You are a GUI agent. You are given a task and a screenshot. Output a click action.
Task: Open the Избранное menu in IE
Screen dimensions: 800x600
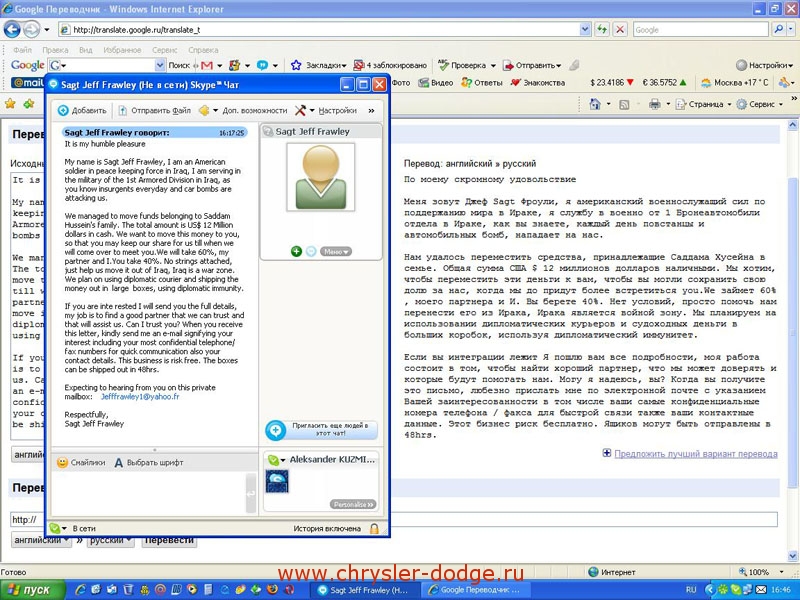(x=122, y=50)
